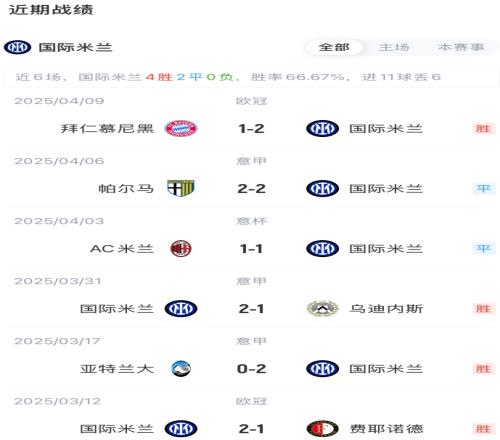
Task: Open the 1-2 score against Bayern Munich
Action: pyautogui.click(x=251, y=129)
